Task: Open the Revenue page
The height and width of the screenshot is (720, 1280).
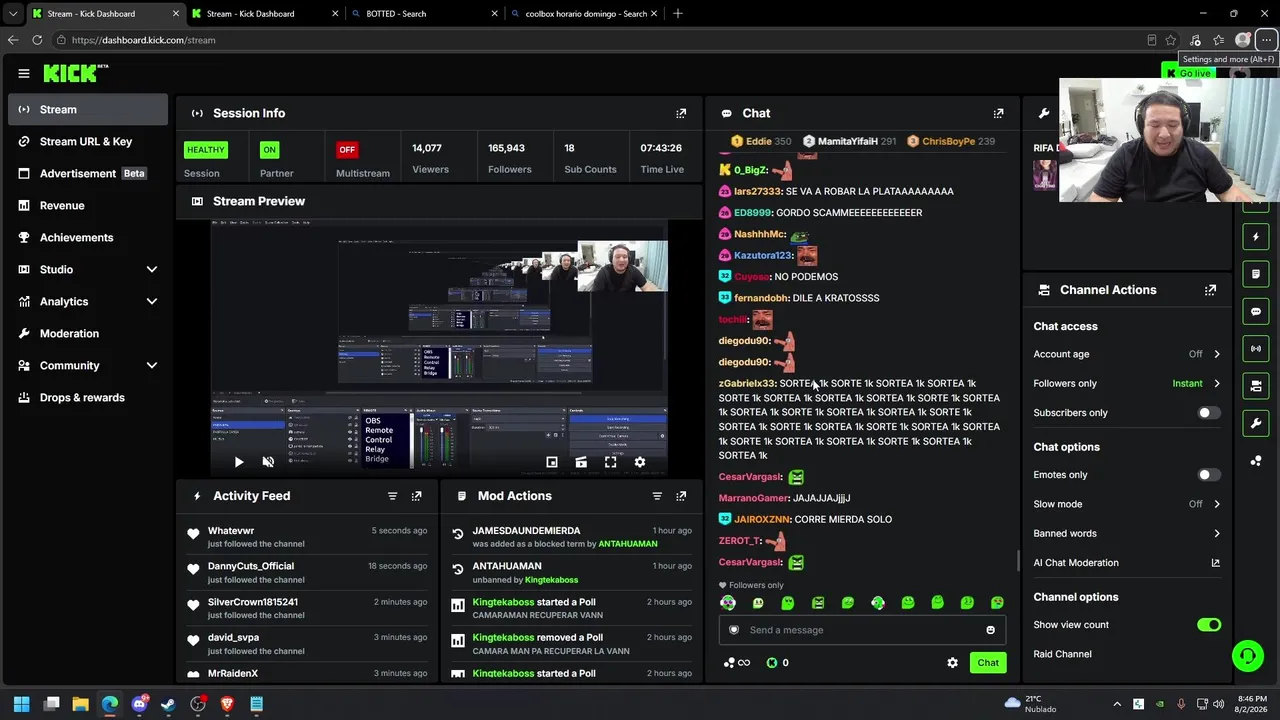Action: click(x=88, y=205)
